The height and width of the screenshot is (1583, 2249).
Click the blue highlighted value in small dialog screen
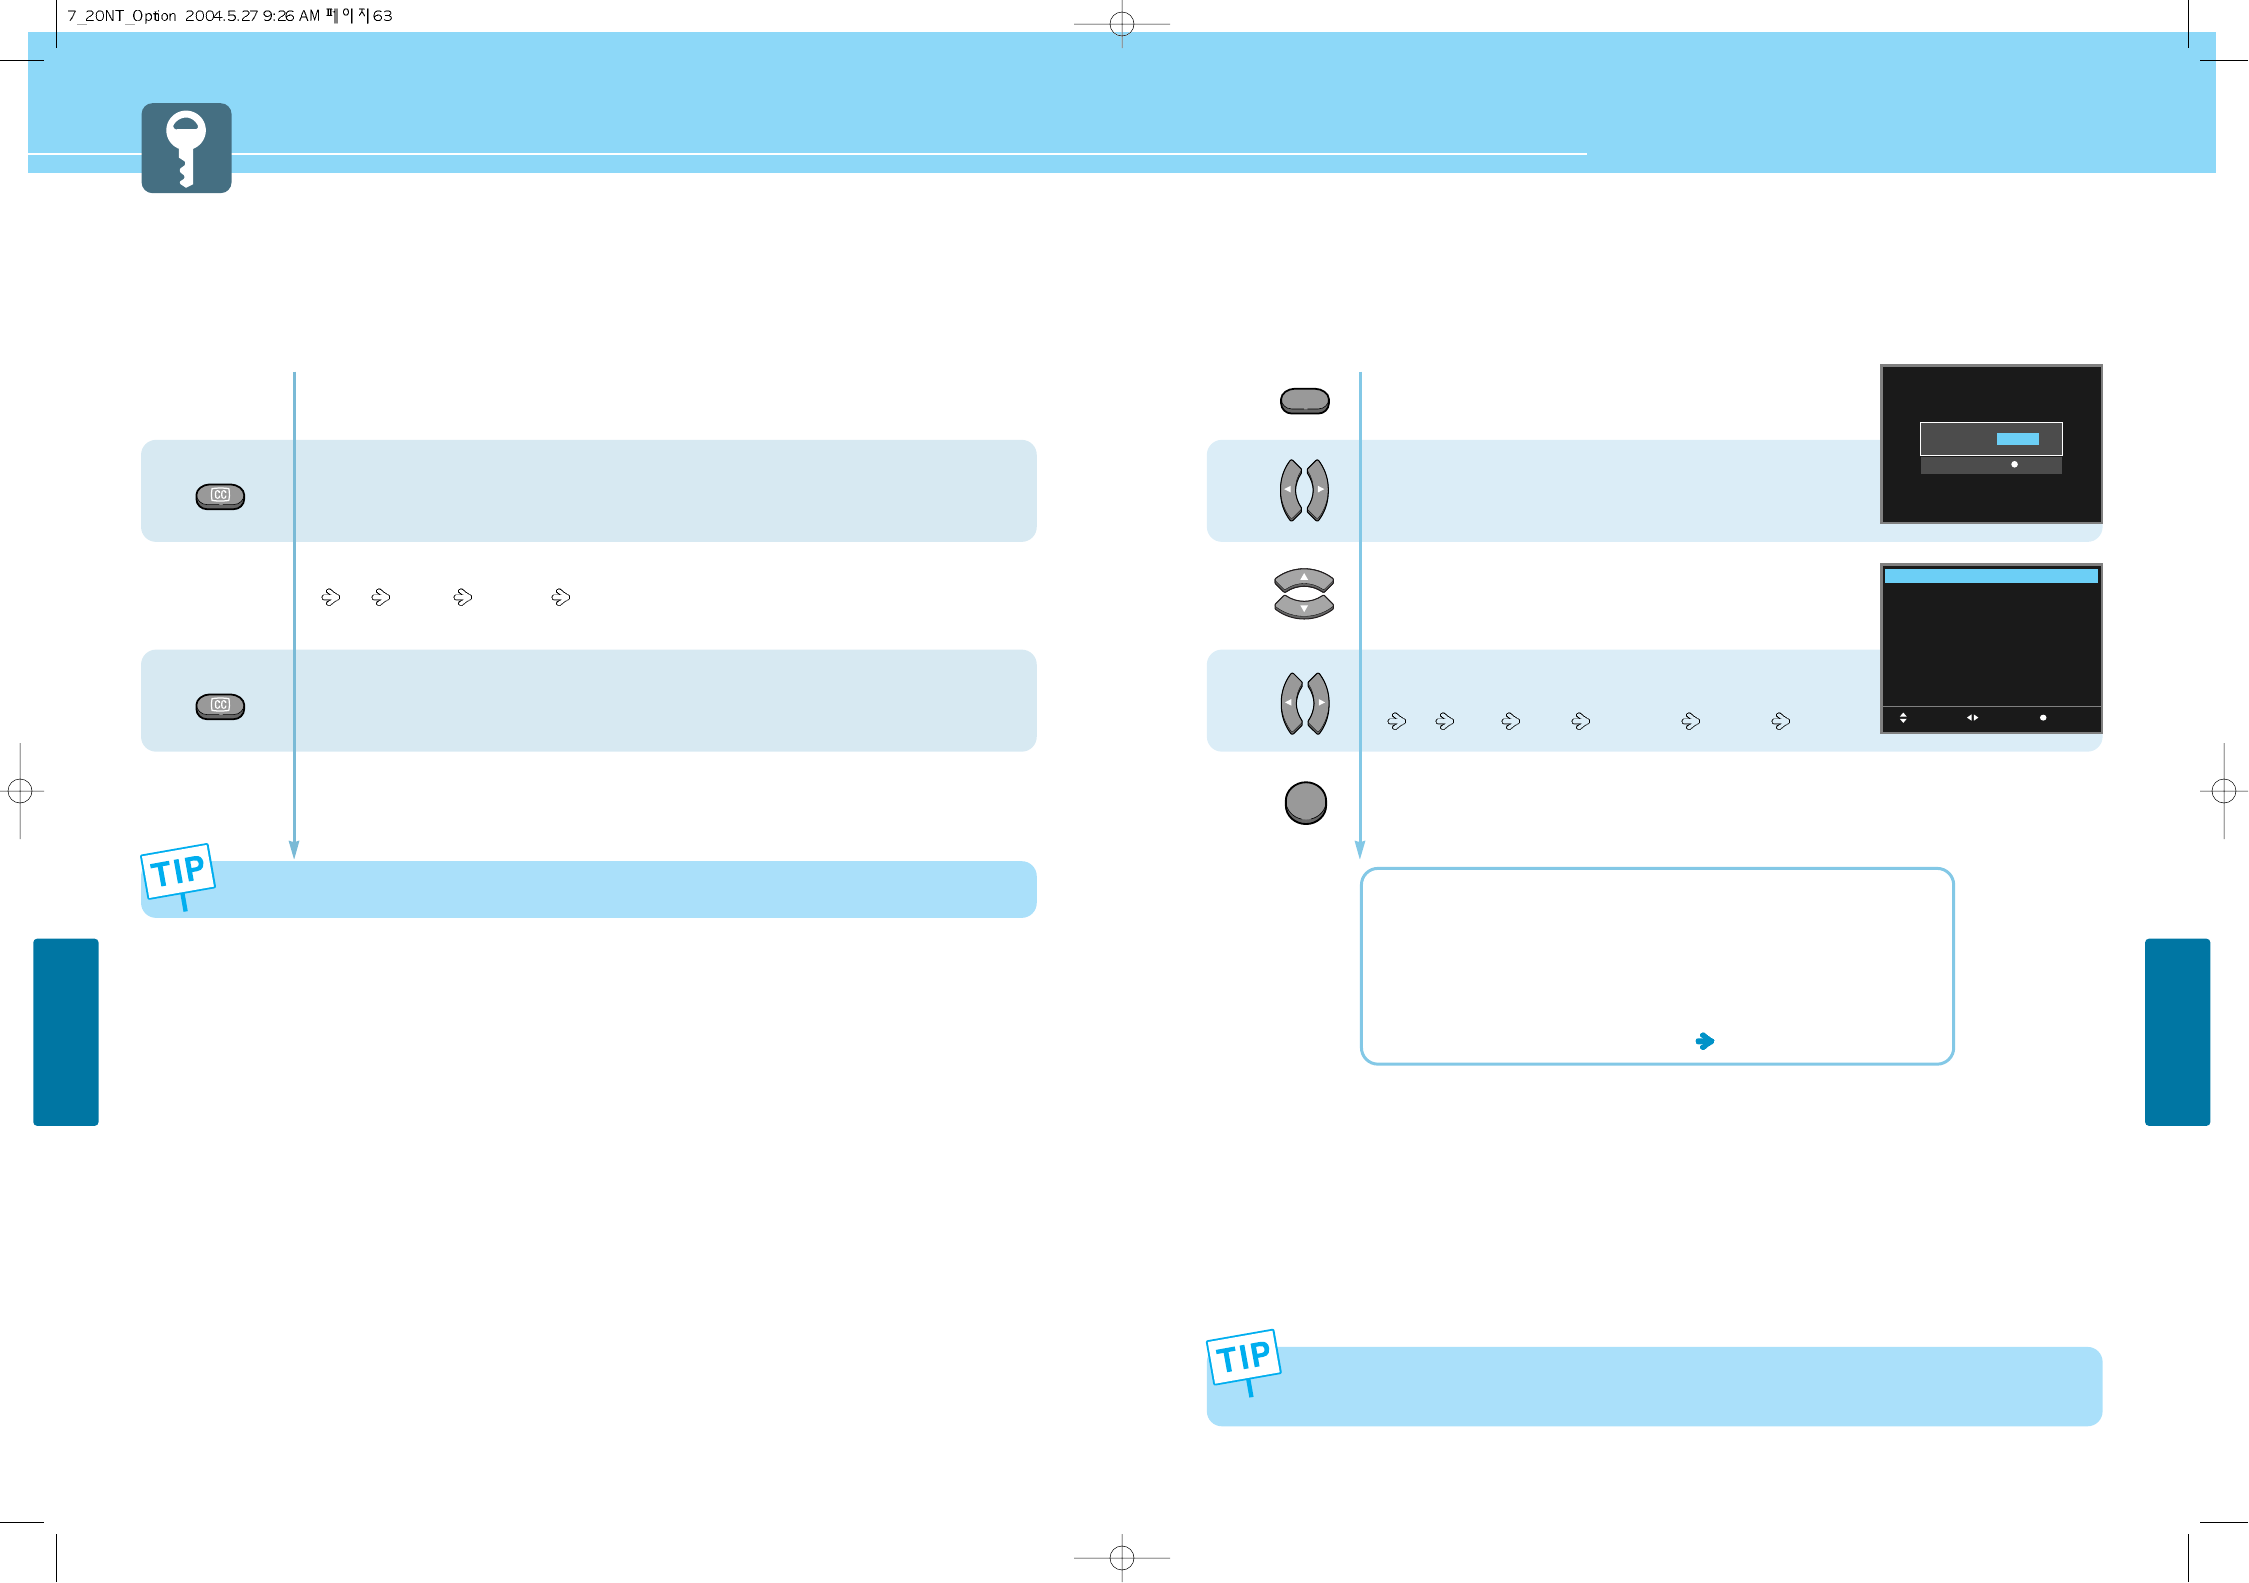coord(2017,439)
